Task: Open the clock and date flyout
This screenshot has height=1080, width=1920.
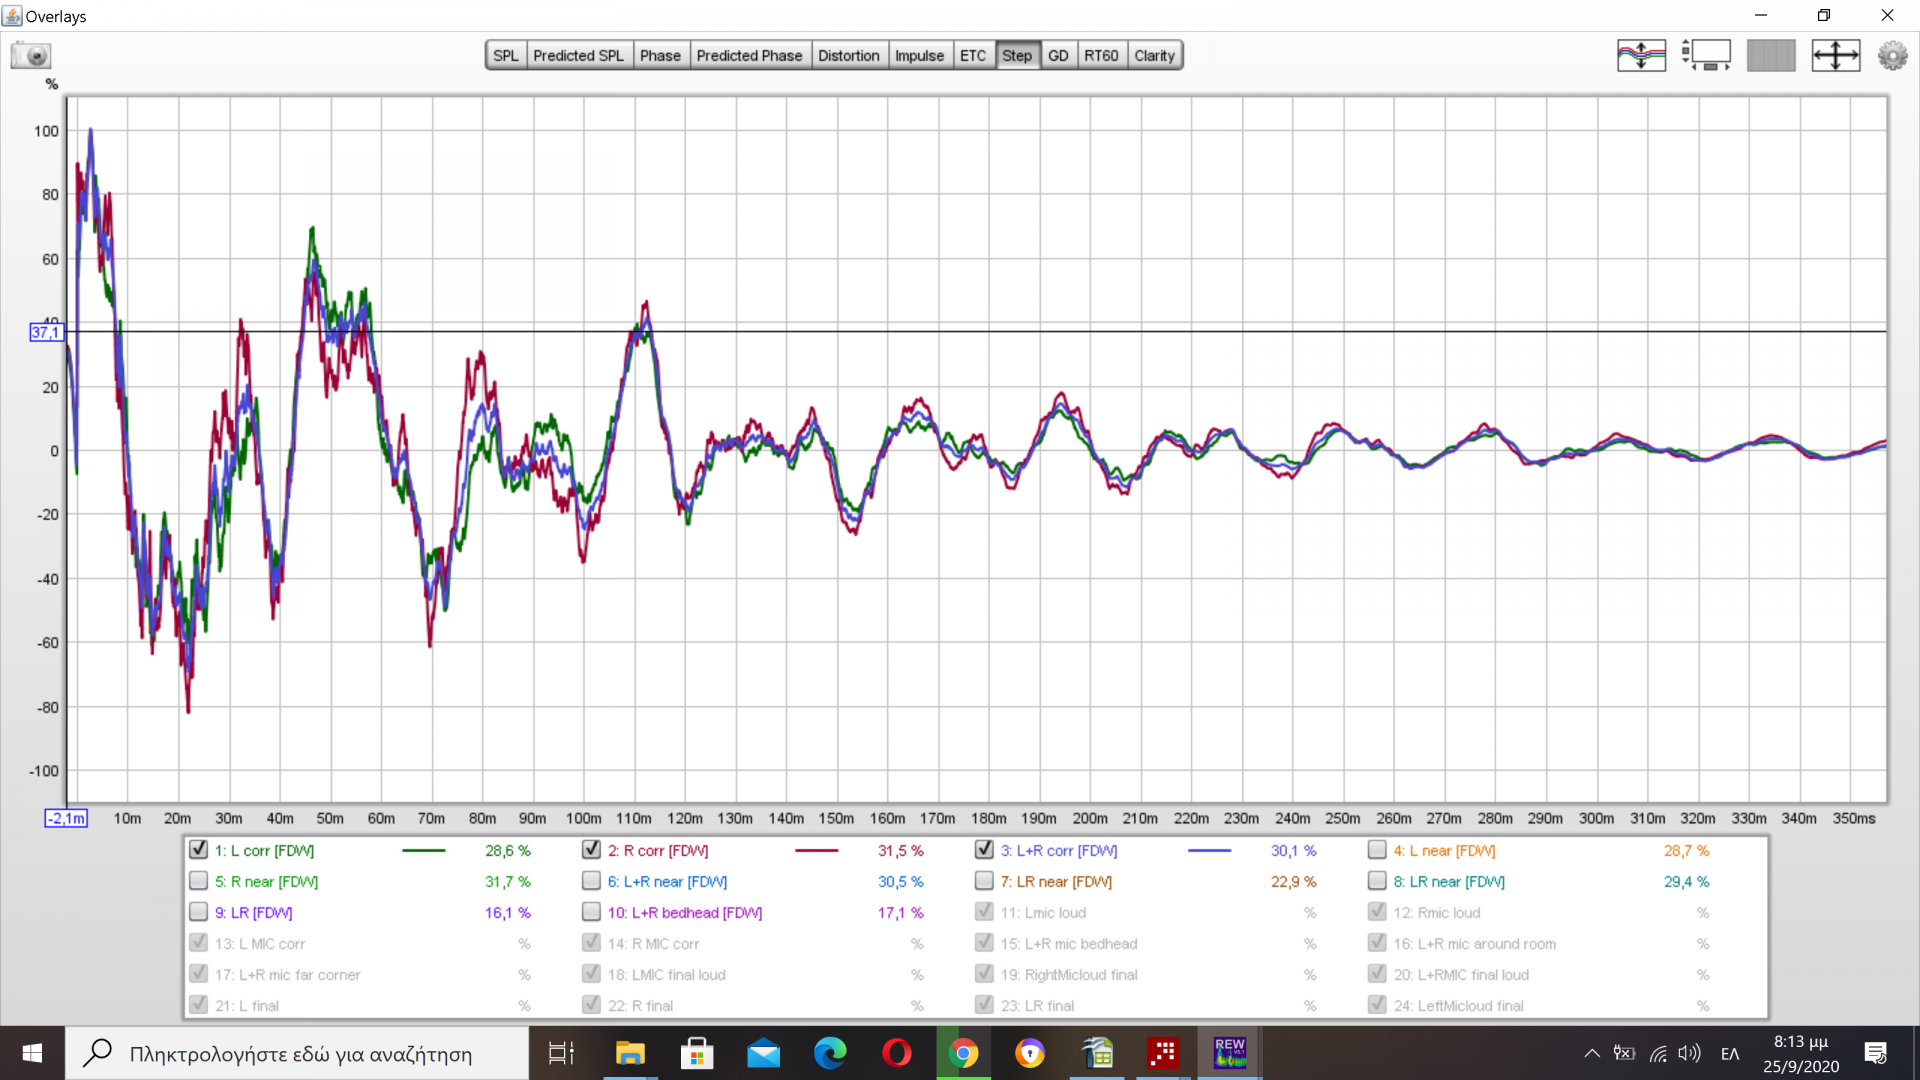Action: pos(1801,1053)
